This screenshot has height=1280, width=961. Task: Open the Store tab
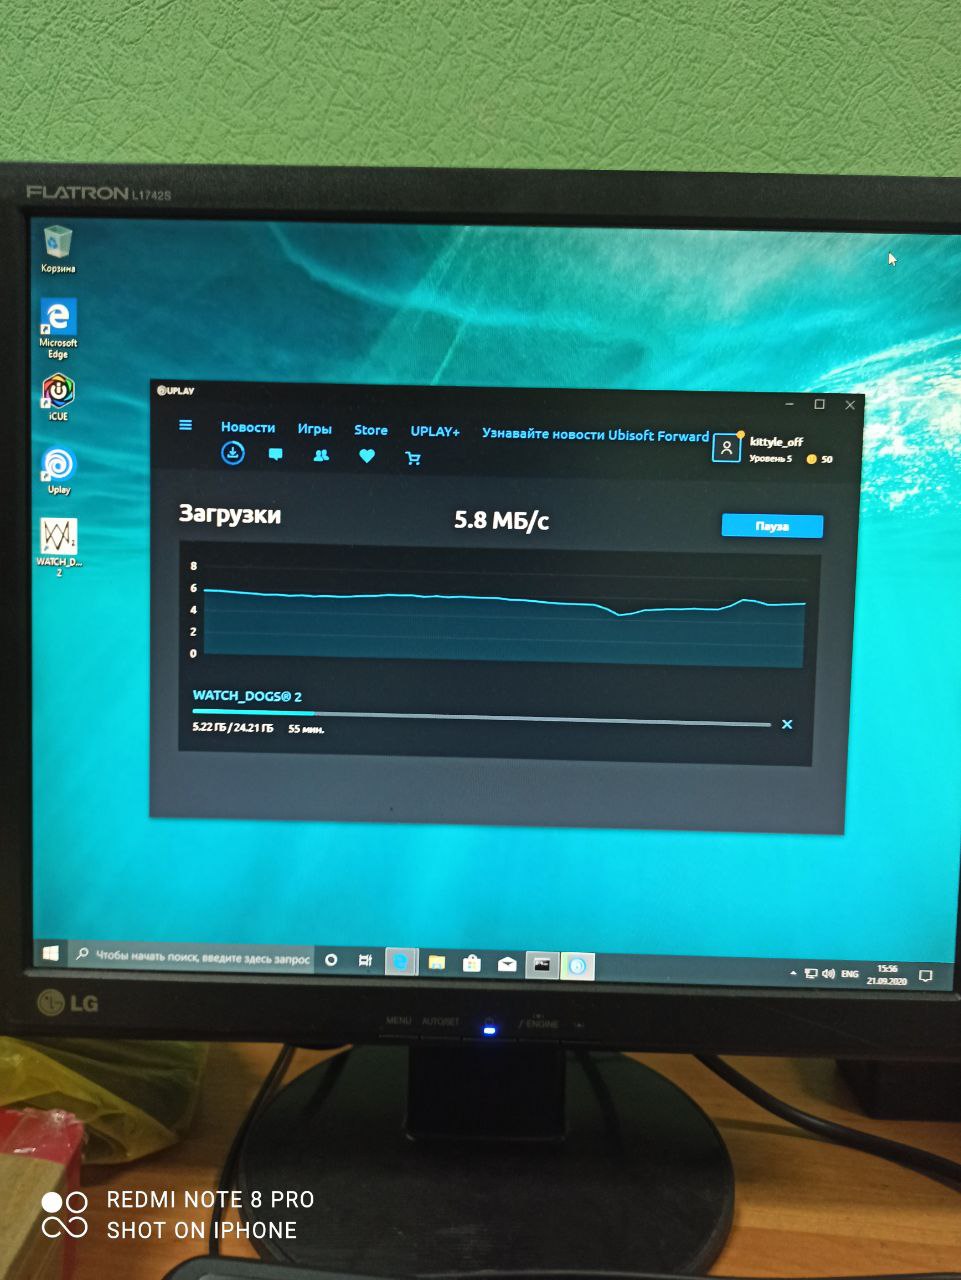[x=371, y=430]
